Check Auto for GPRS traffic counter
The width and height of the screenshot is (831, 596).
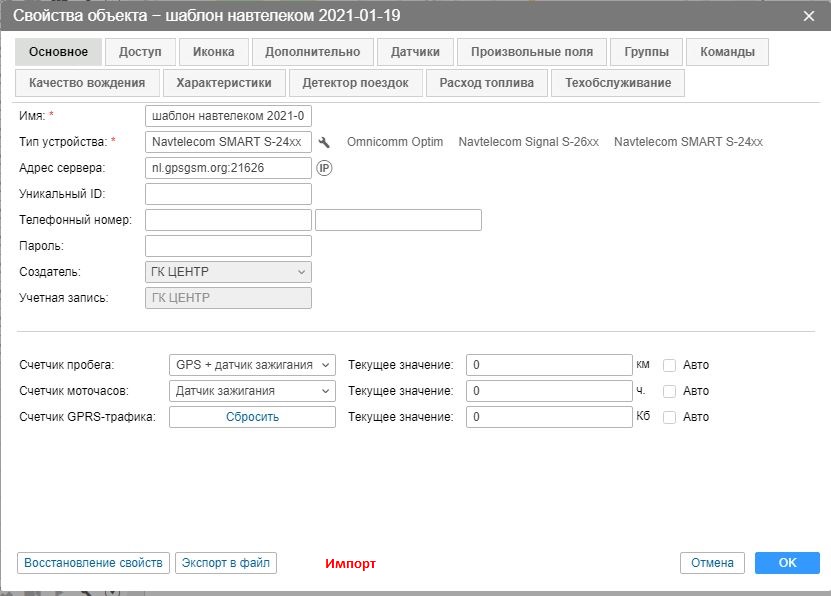tap(670, 417)
